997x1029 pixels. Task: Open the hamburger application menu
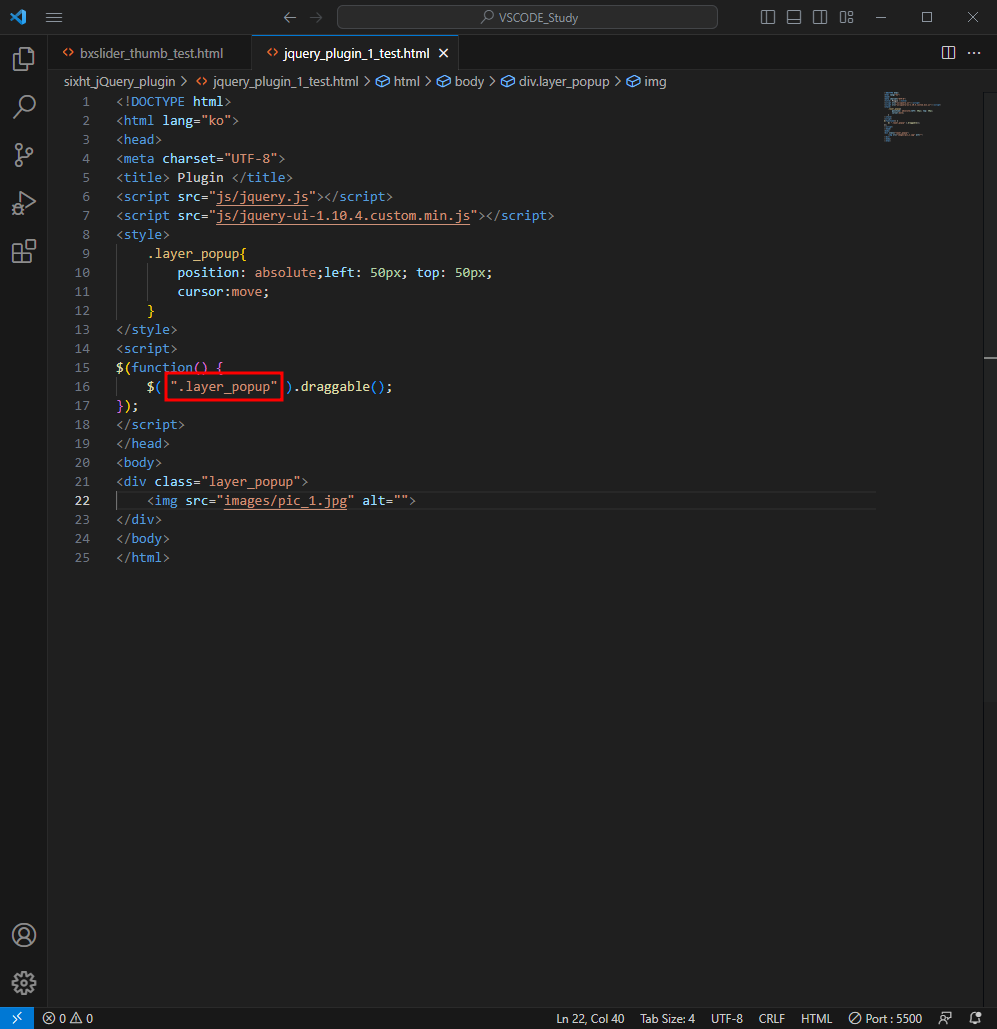click(54, 18)
